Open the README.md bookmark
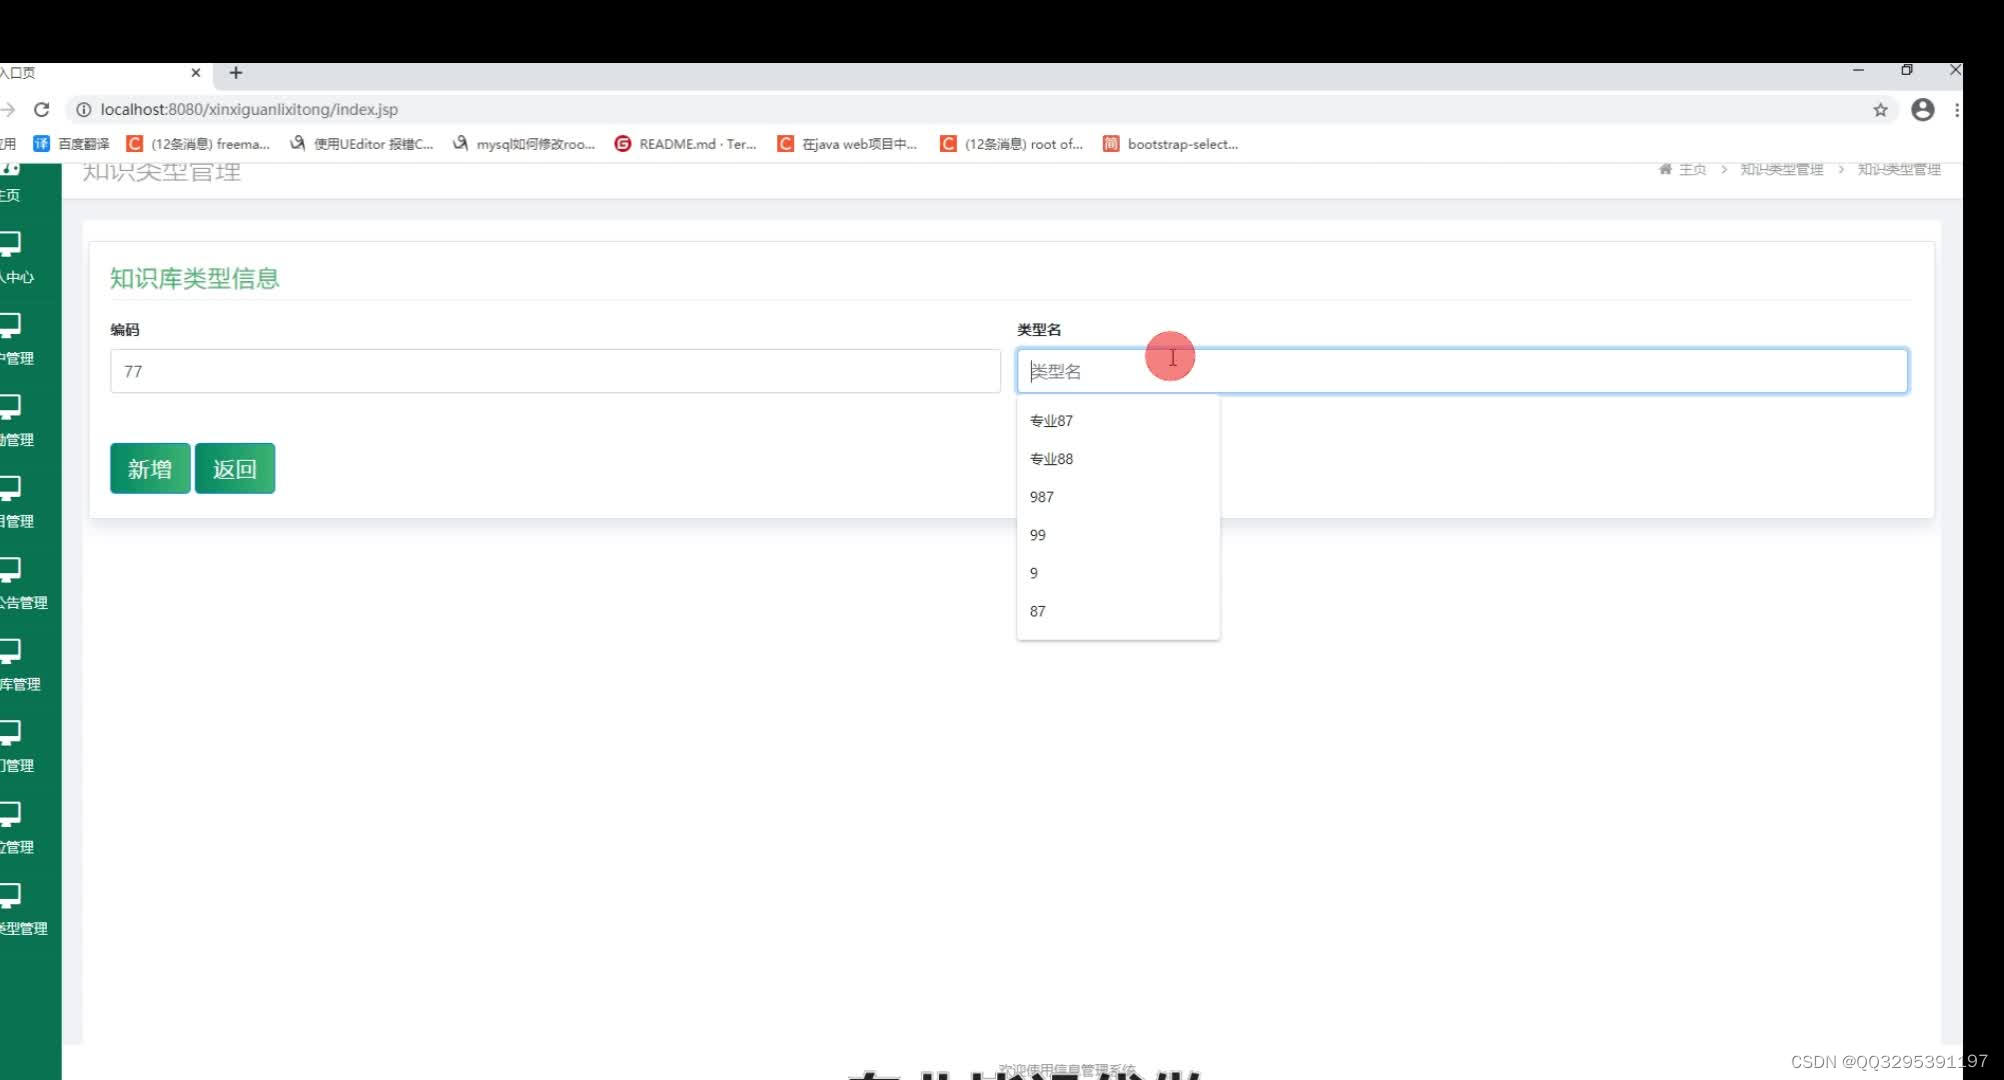The height and width of the screenshot is (1080, 2004). pos(685,144)
